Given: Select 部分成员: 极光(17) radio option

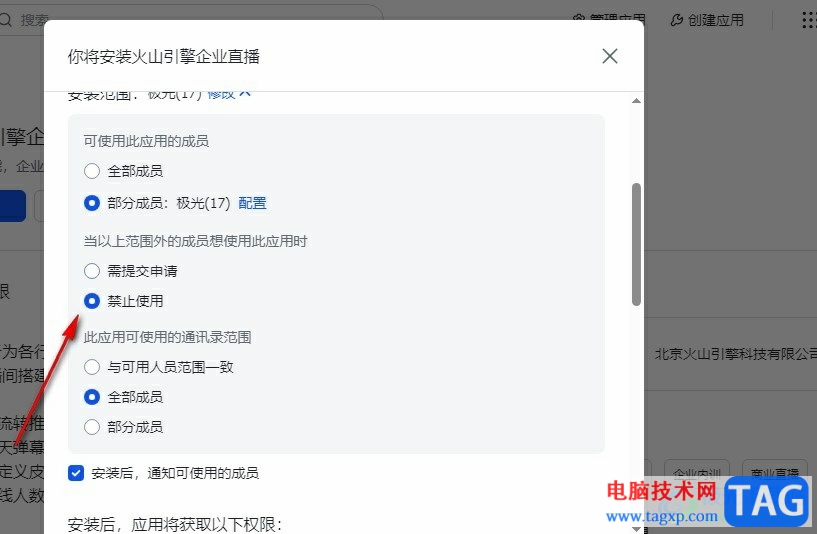Looking at the screenshot, I should click(x=92, y=203).
